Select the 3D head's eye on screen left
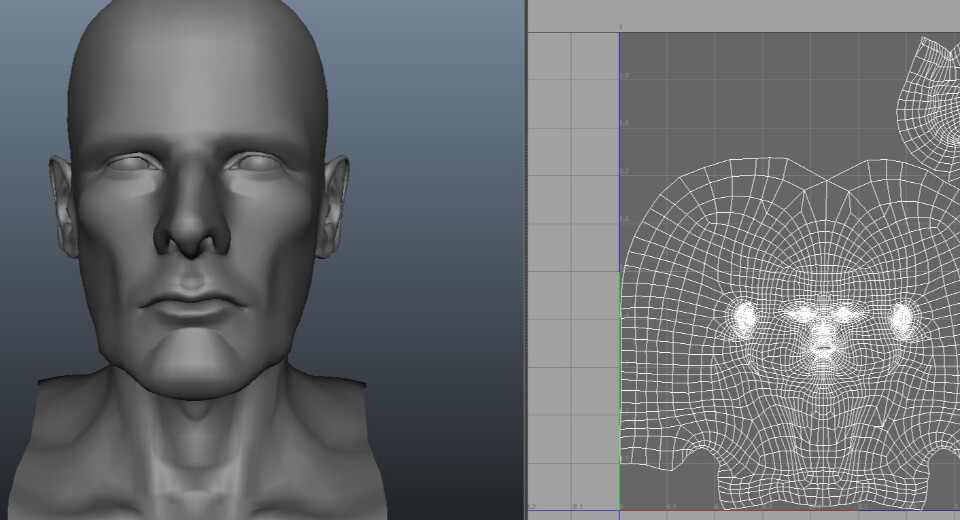 (128, 163)
